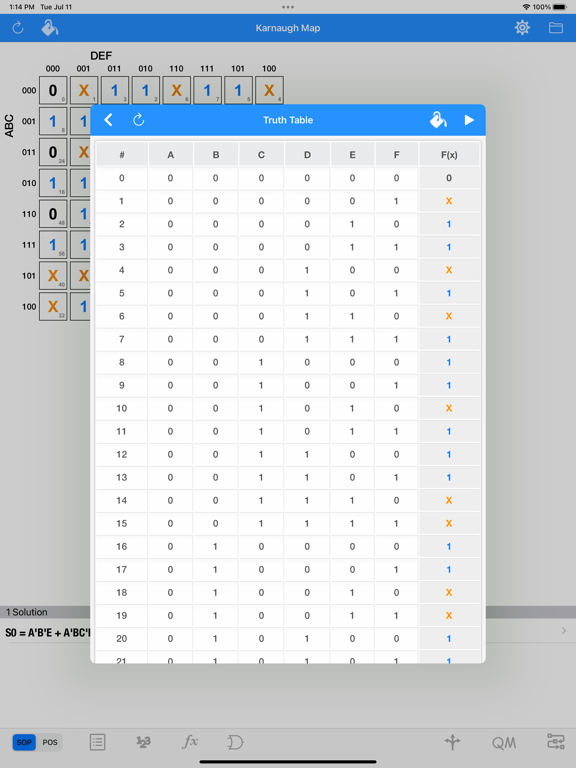Toggle Karnaugh cell 1 showing X
Screen dimensions: 576x768
[84, 90]
